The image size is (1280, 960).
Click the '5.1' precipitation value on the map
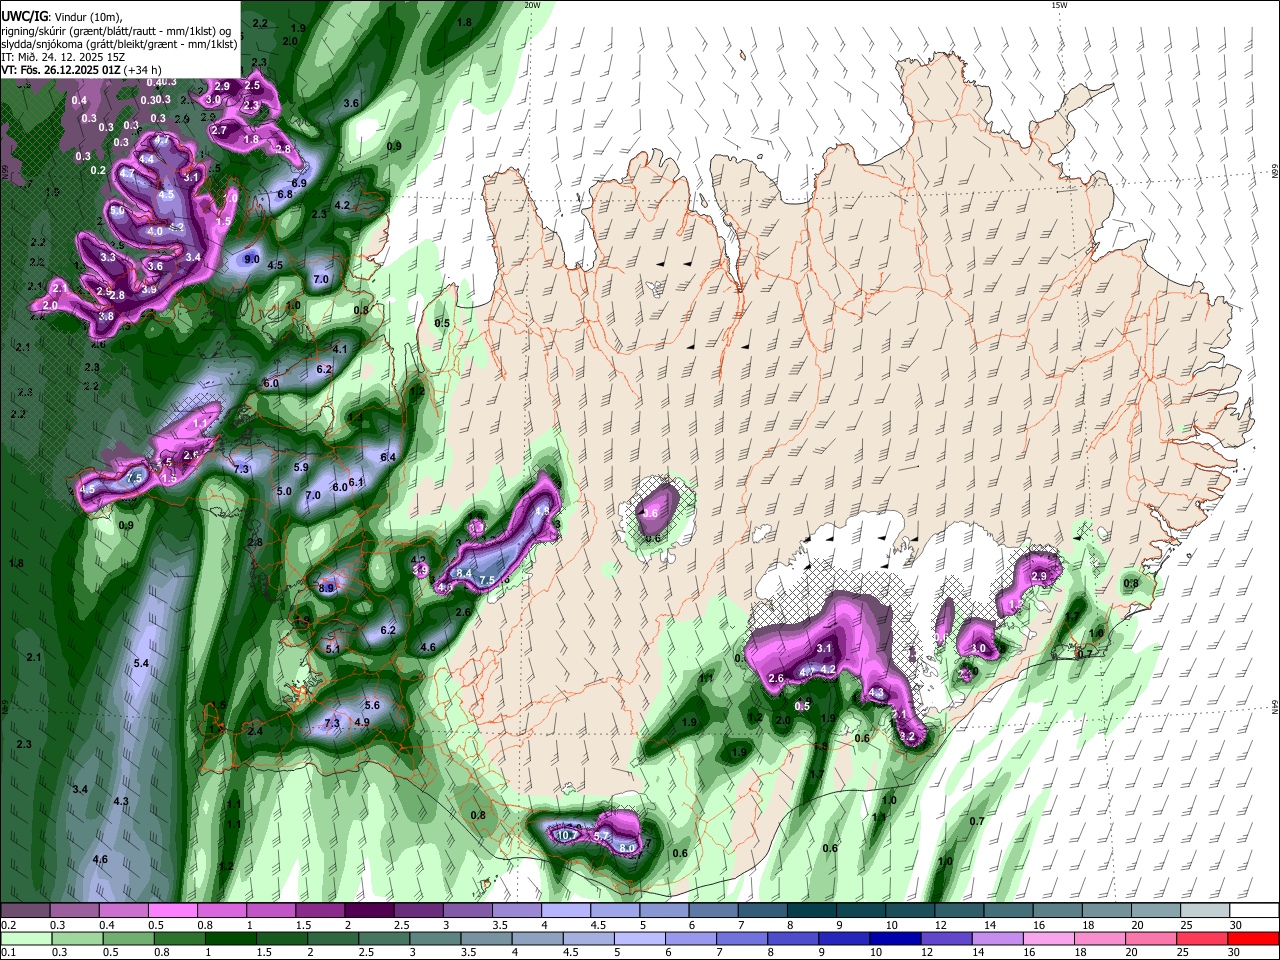(x=333, y=649)
